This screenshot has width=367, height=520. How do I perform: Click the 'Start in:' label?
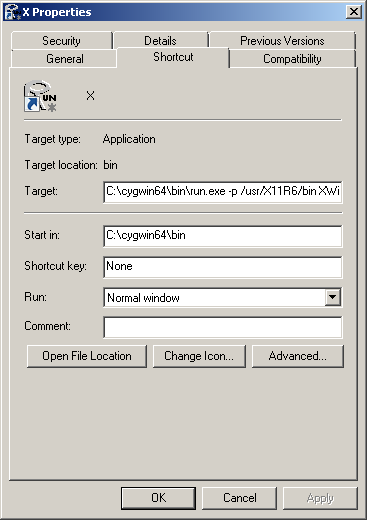[42, 235]
